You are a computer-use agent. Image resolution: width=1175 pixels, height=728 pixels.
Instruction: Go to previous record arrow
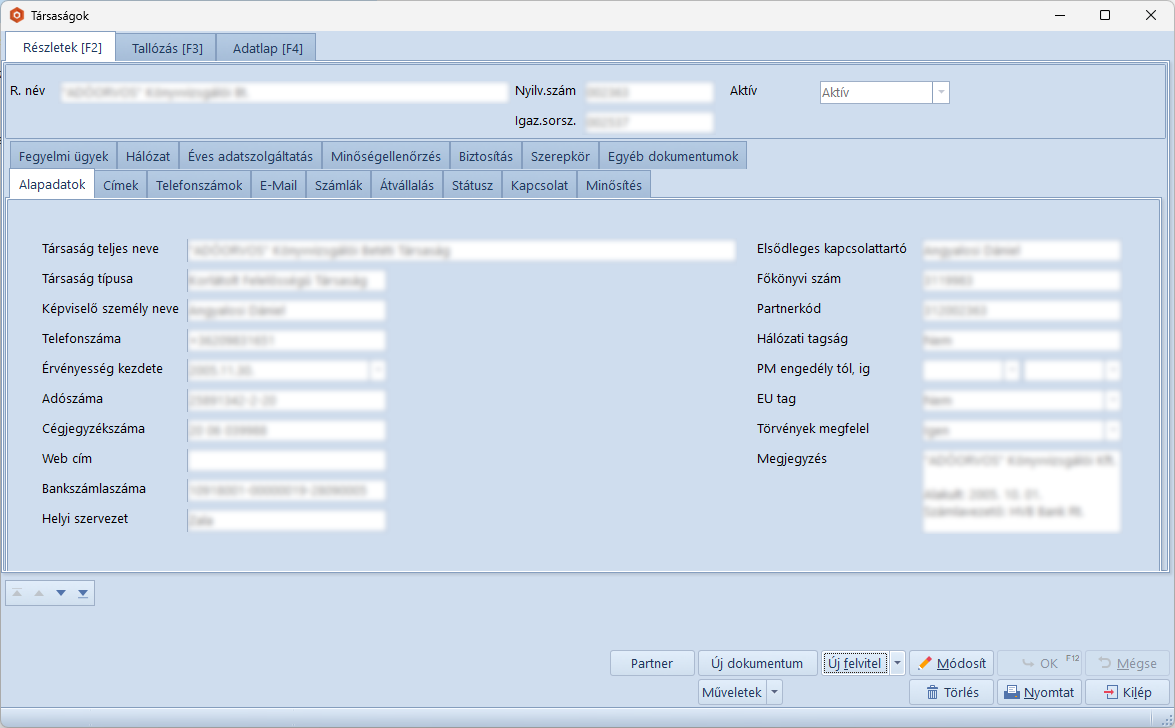click(39, 593)
